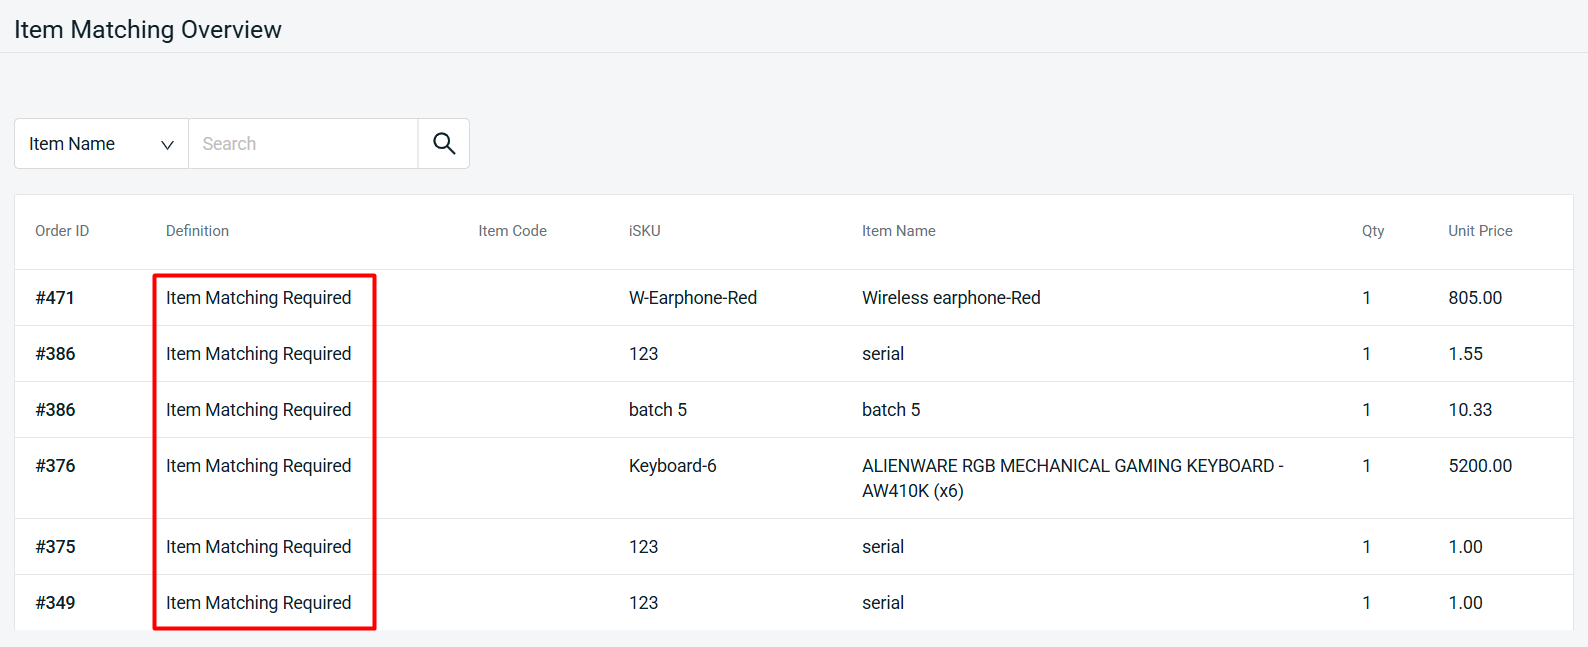Click order #386 in the batch 5 row

click(x=55, y=410)
